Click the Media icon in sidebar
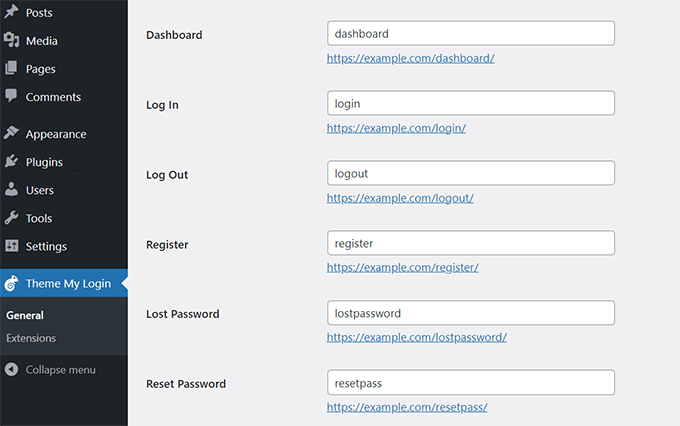The height and width of the screenshot is (426, 680). (x=12, y=40)
